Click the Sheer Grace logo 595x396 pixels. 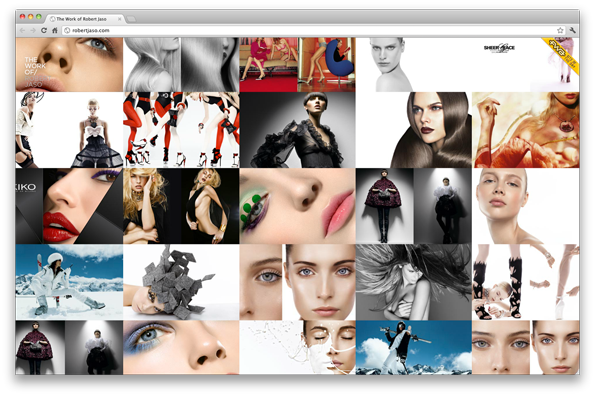499,48
